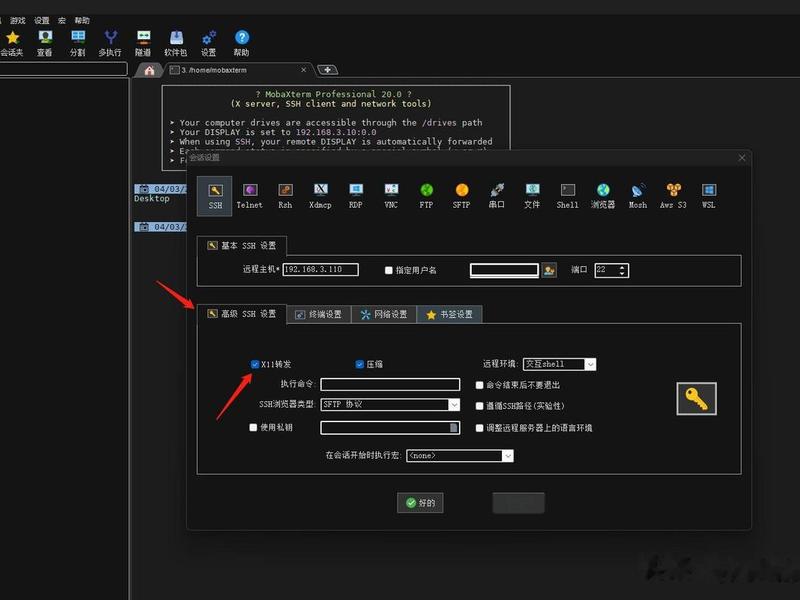Select the WSL session type

pyautogui.click(x=709, y=196)
